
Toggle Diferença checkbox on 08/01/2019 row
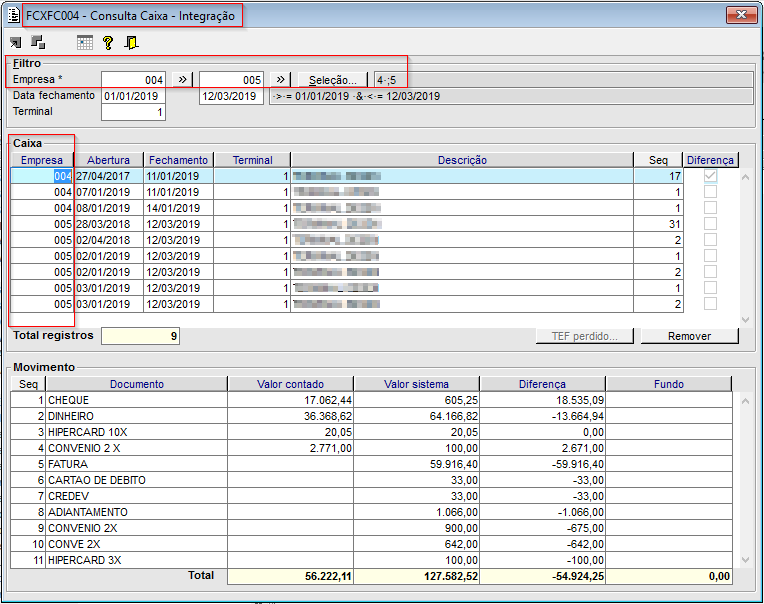coord(710,208)
